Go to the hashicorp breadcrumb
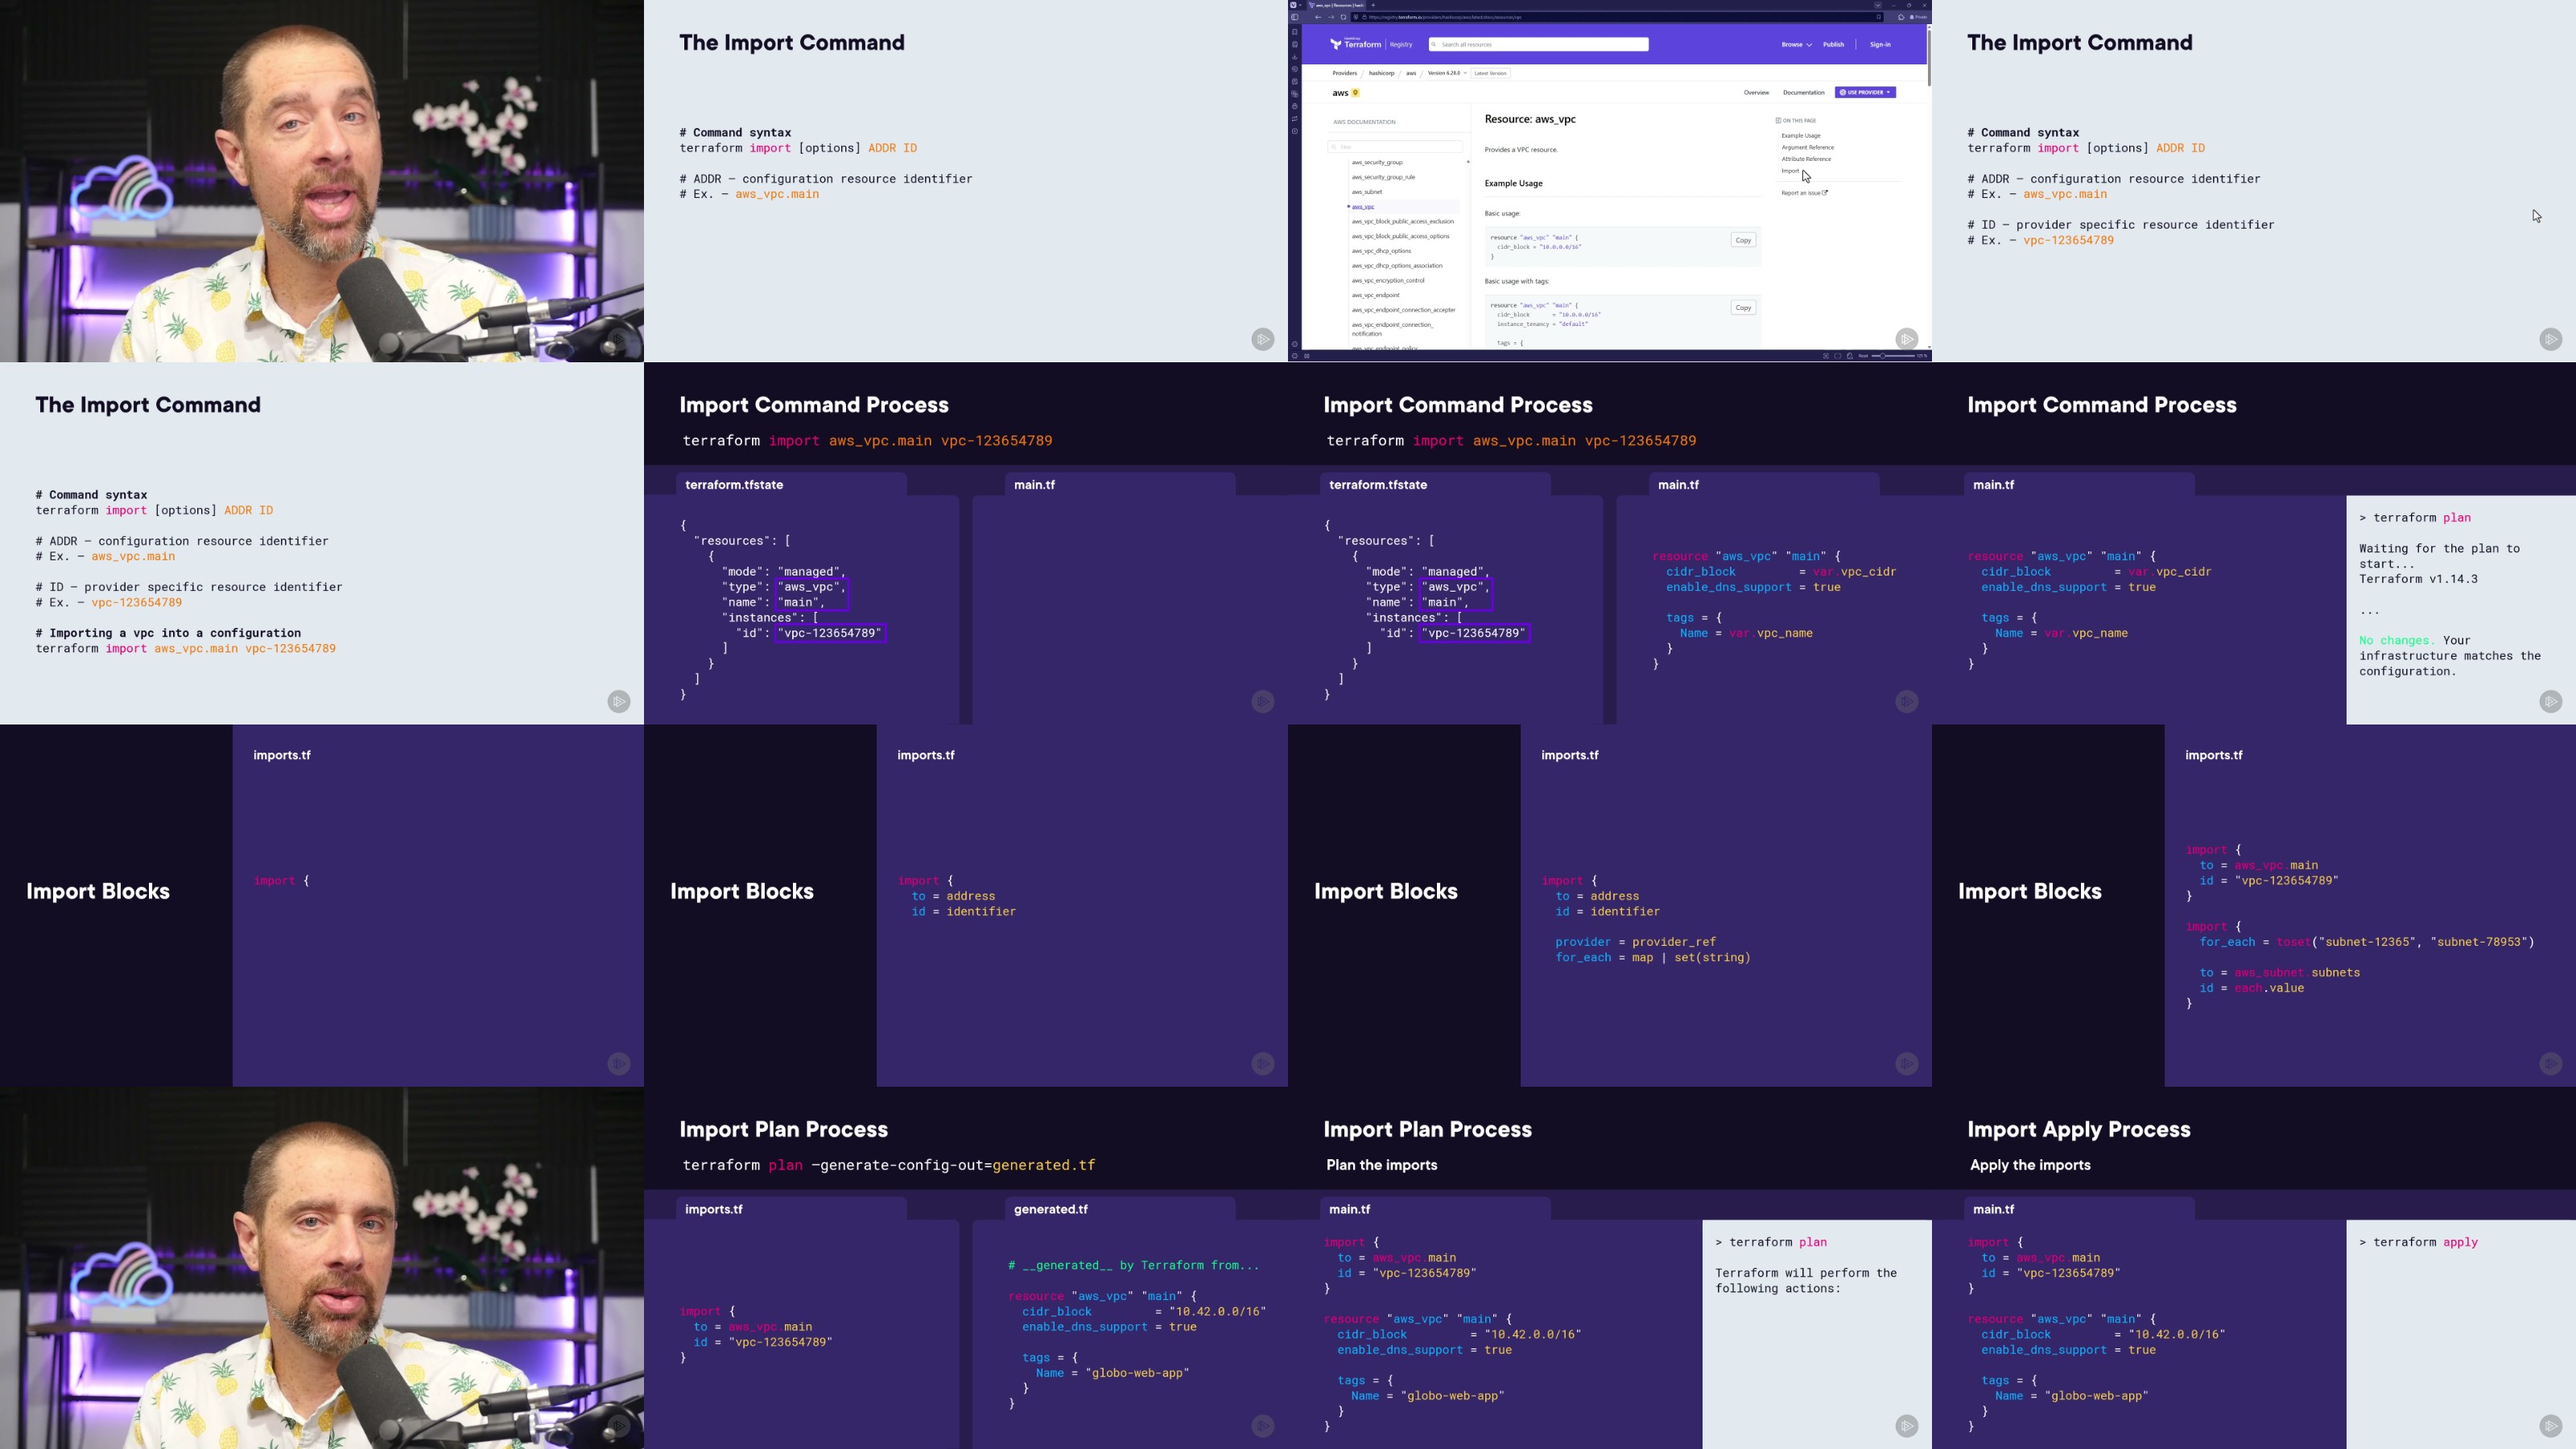 [1382, 73]
